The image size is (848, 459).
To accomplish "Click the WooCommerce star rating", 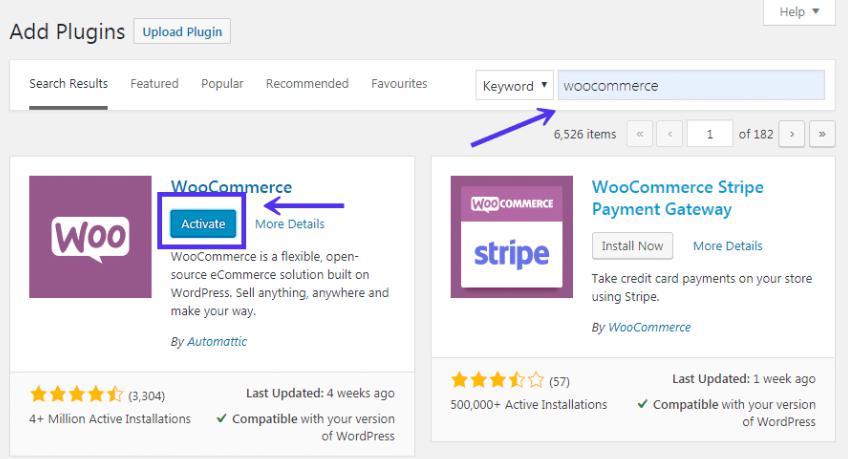I will [77, 394].
